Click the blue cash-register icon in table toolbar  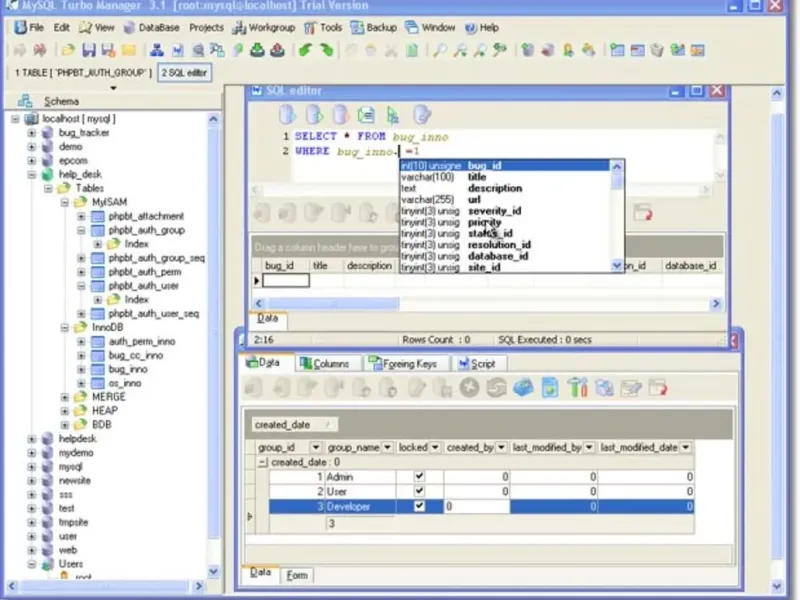point(523,388)
